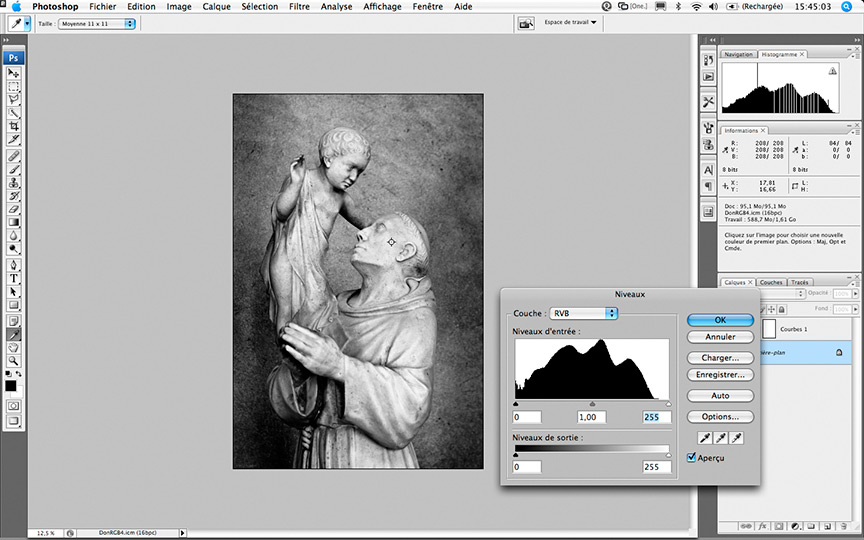Open the Espace de travail menu
The height and width of the screenshot is (540, 864).
point(570,23)
